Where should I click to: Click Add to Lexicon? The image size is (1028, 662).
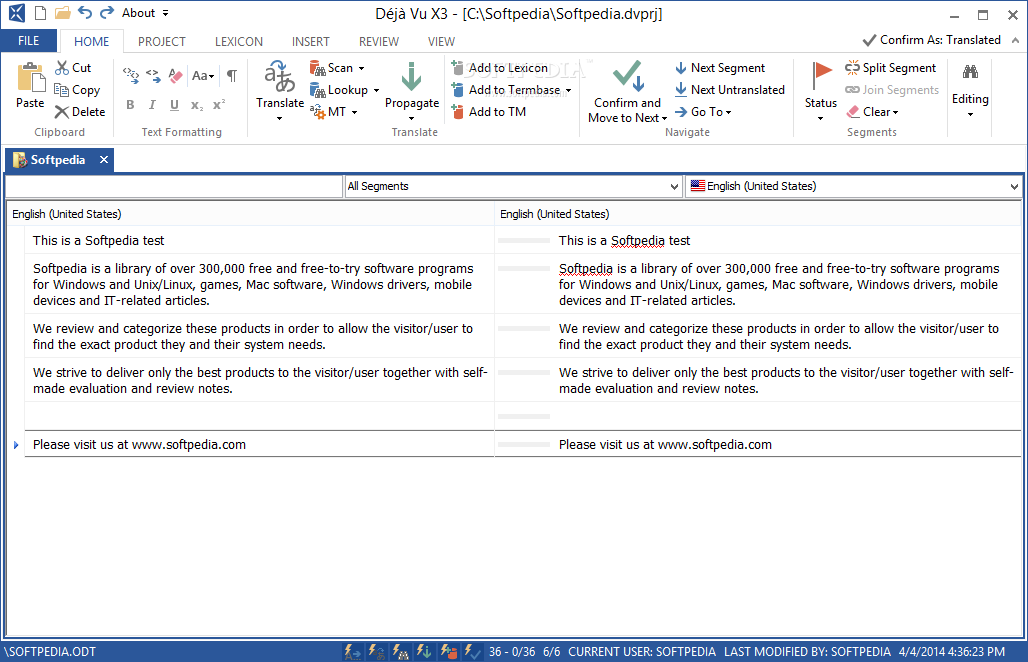tap(500, 68)
